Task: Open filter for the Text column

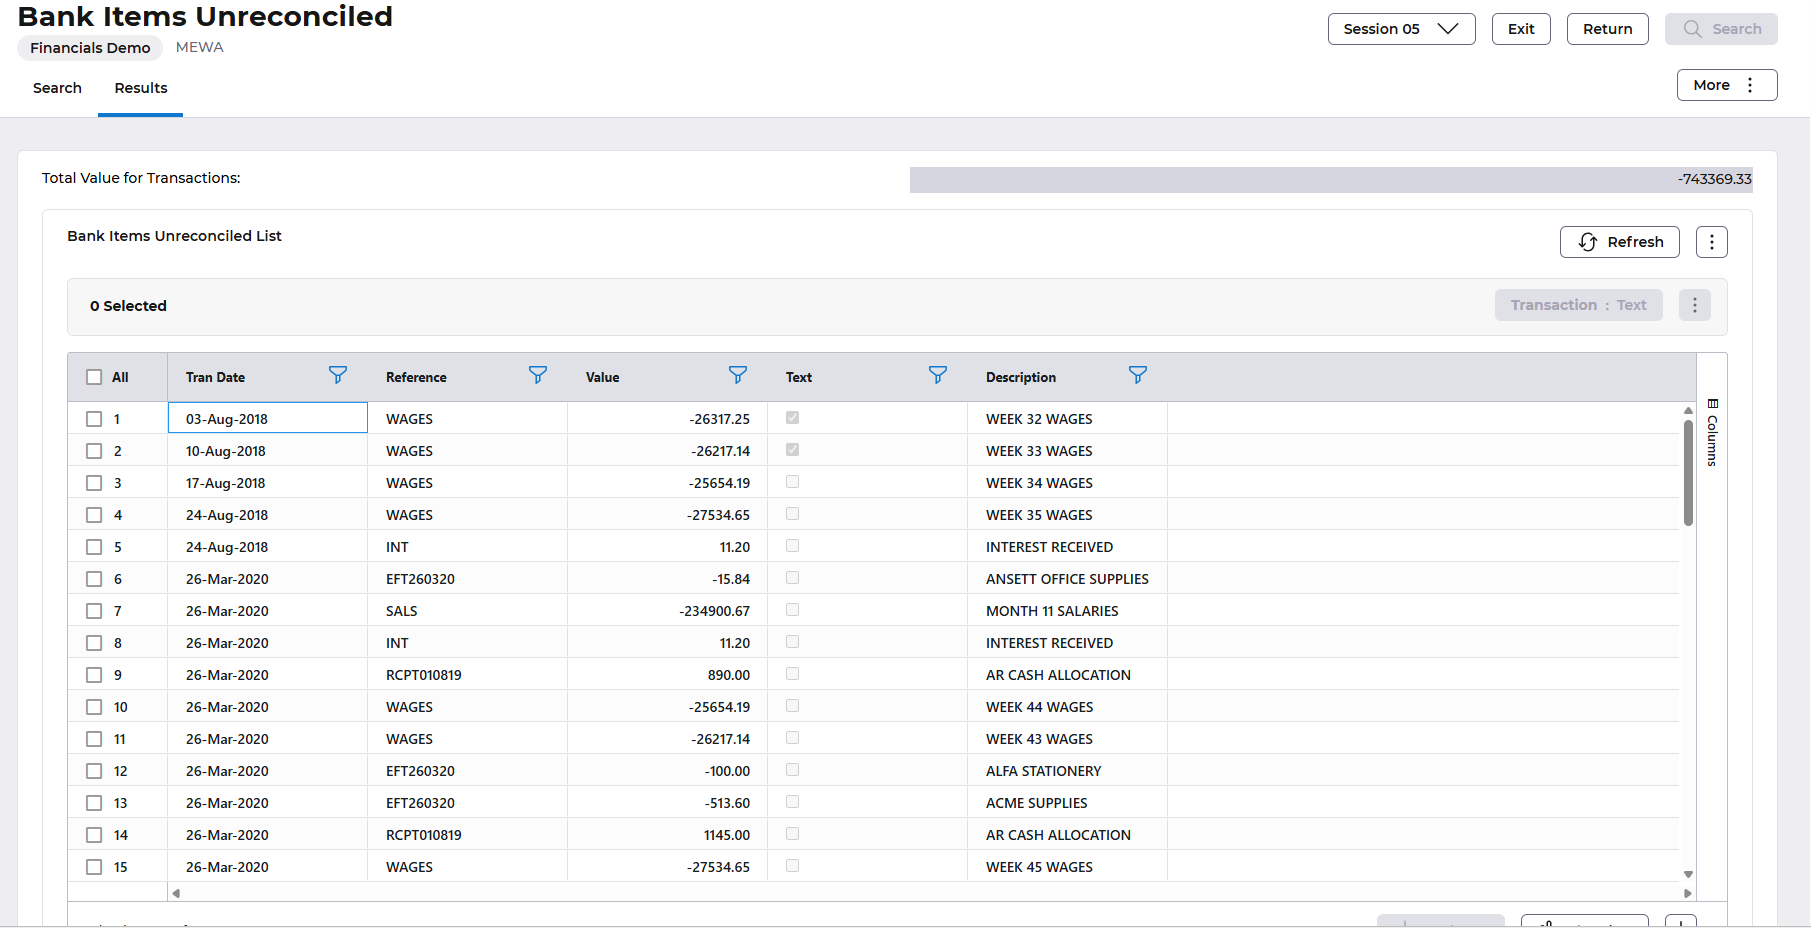Action: (x=938, y=375)
